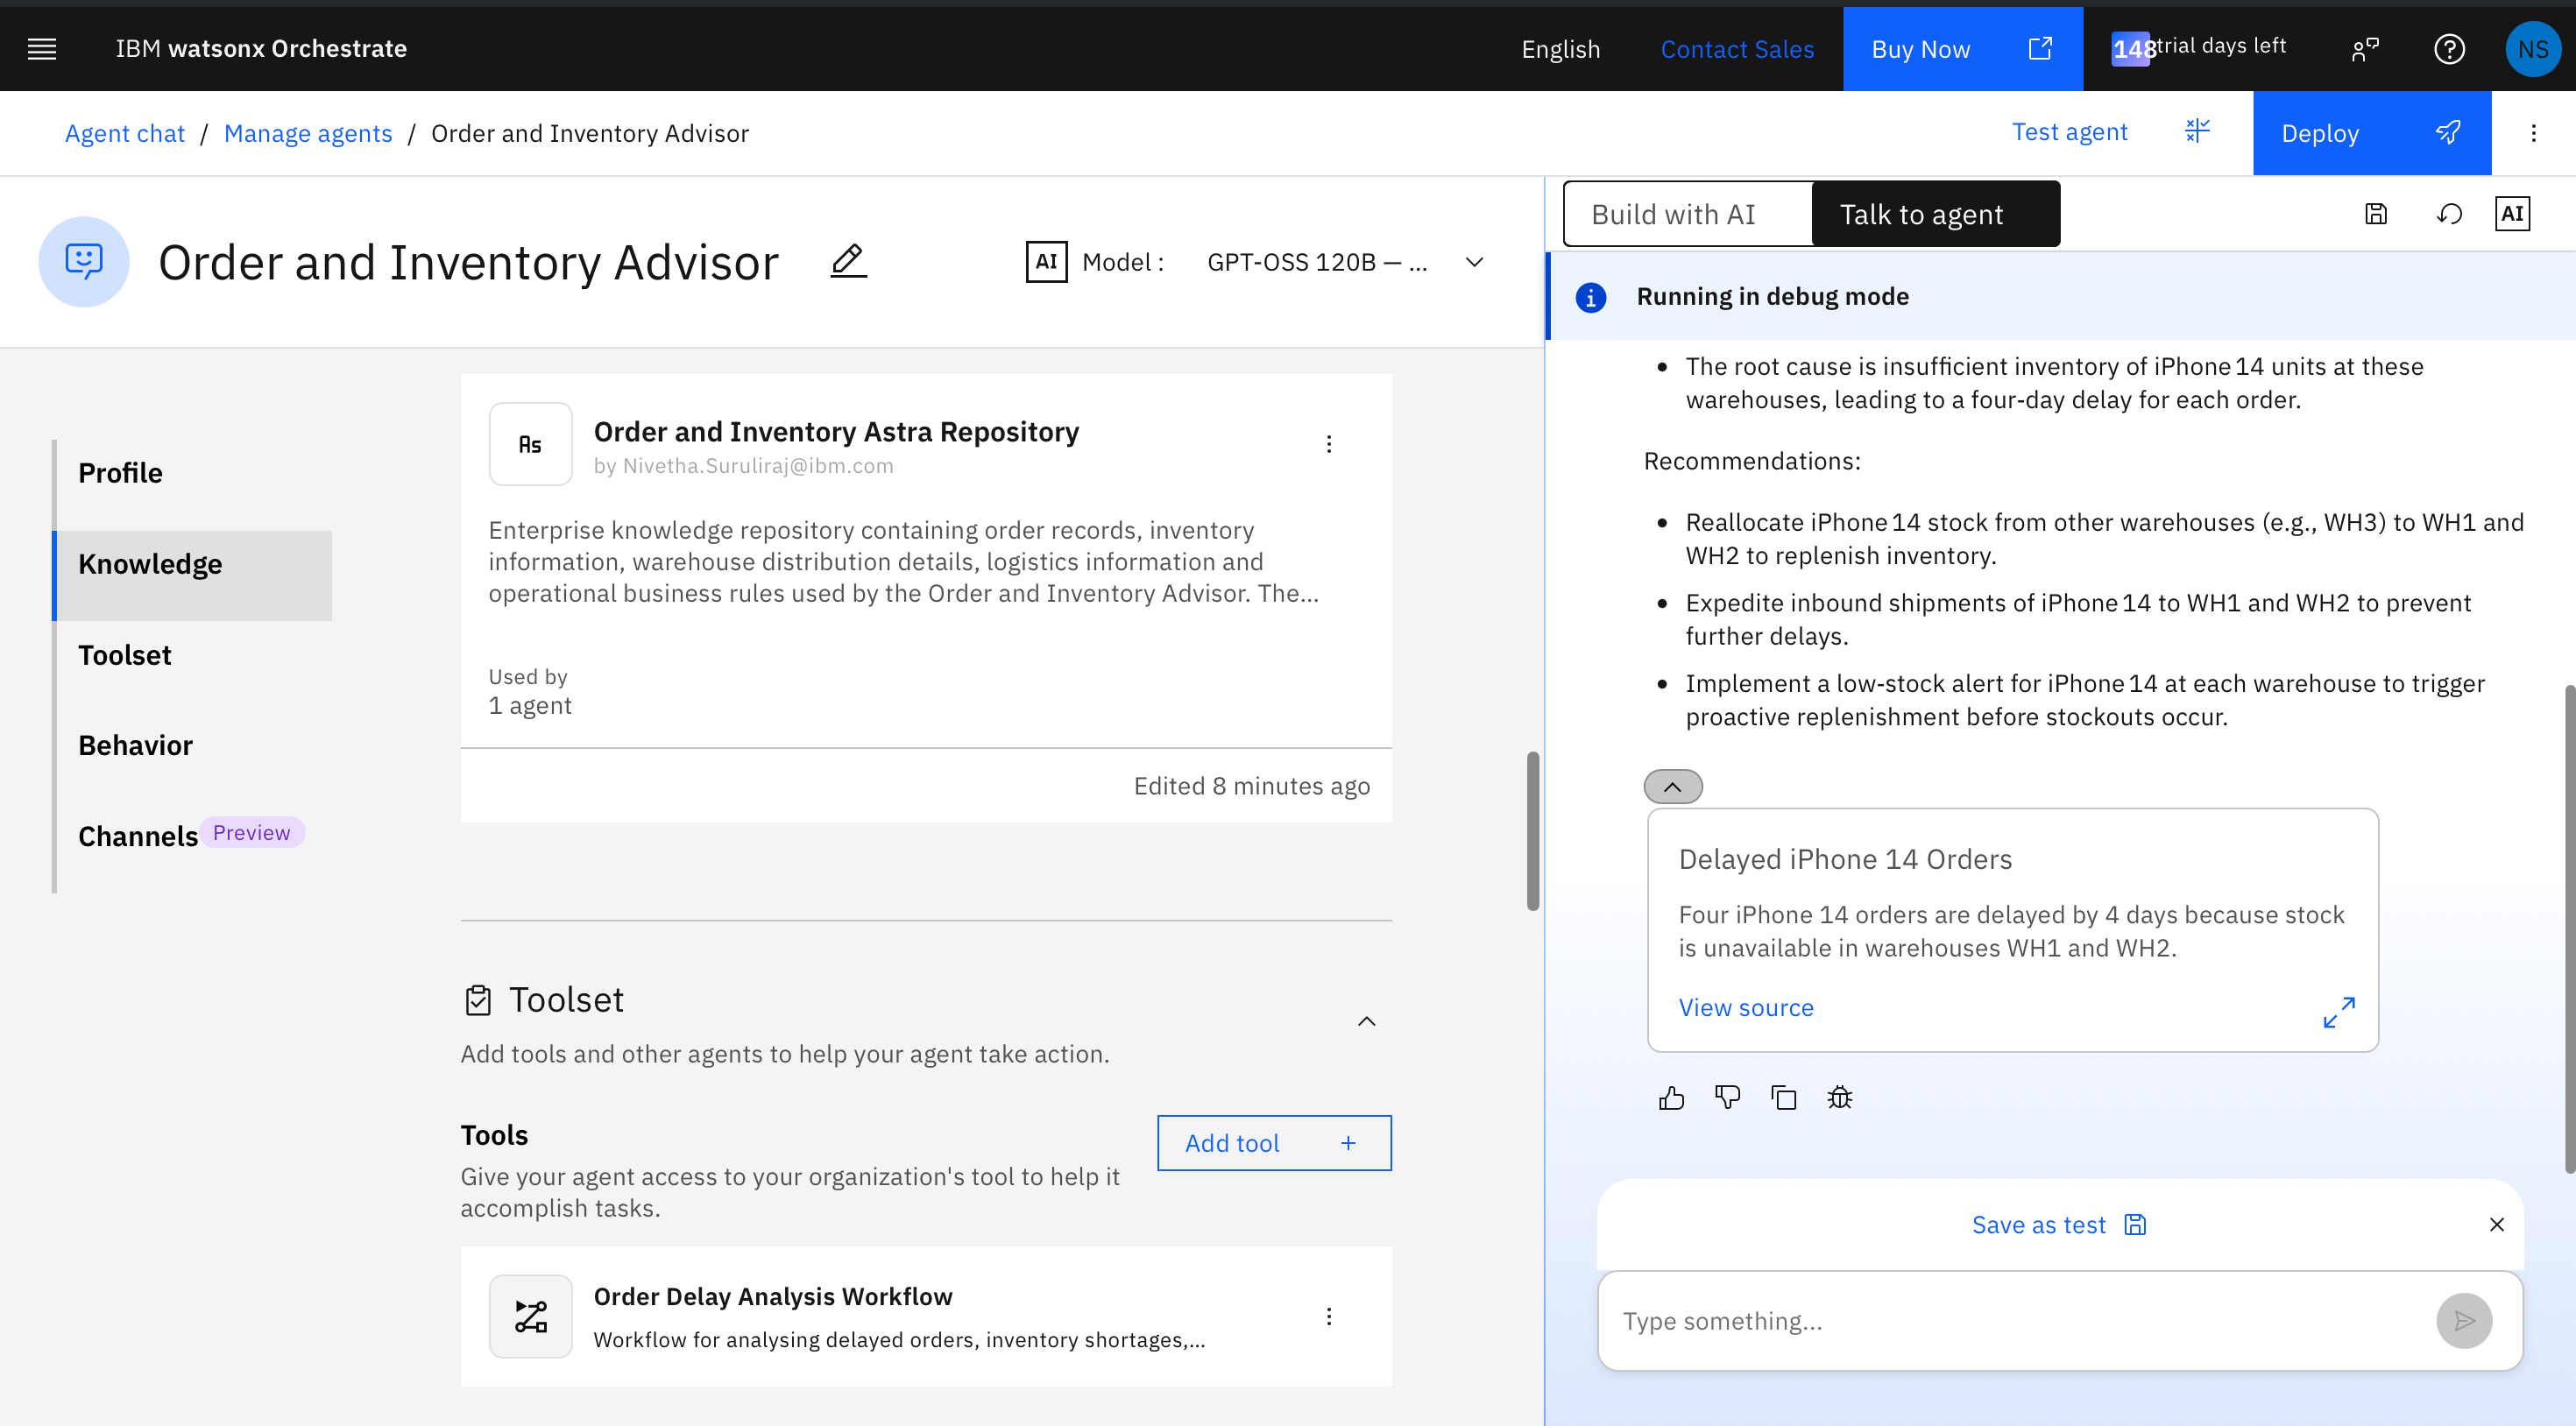Click the Deploy rocket icon
Viewport: 2576px width, 1426px height.
tap(2448, 132)
